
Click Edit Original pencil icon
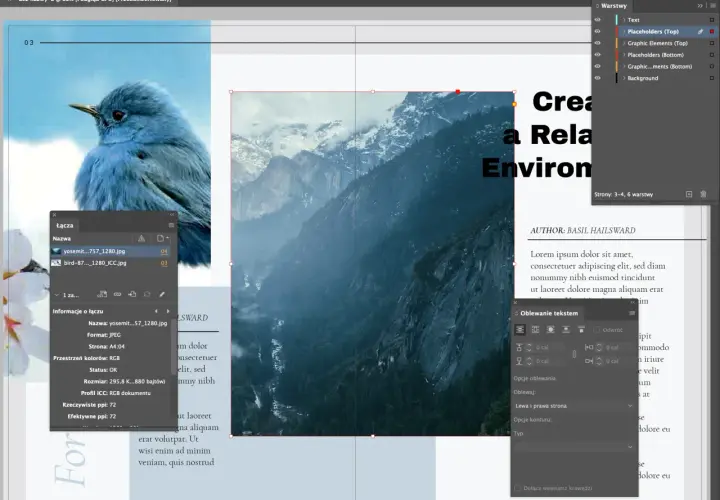(x=162, y=294)
